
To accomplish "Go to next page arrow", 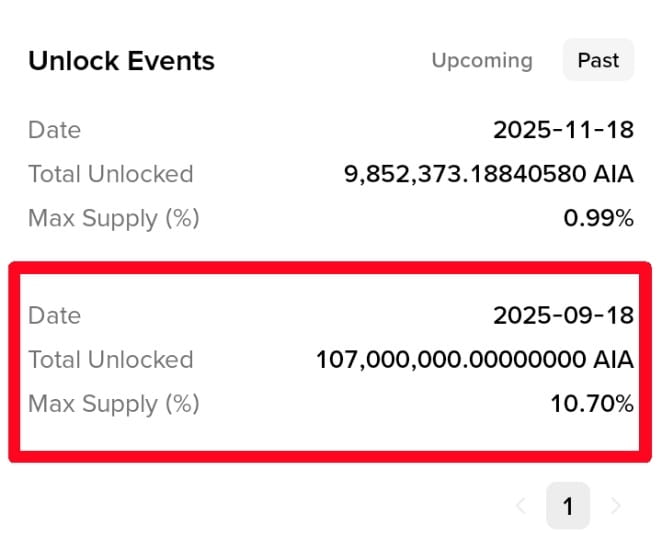I will click(x=616, y=505).
